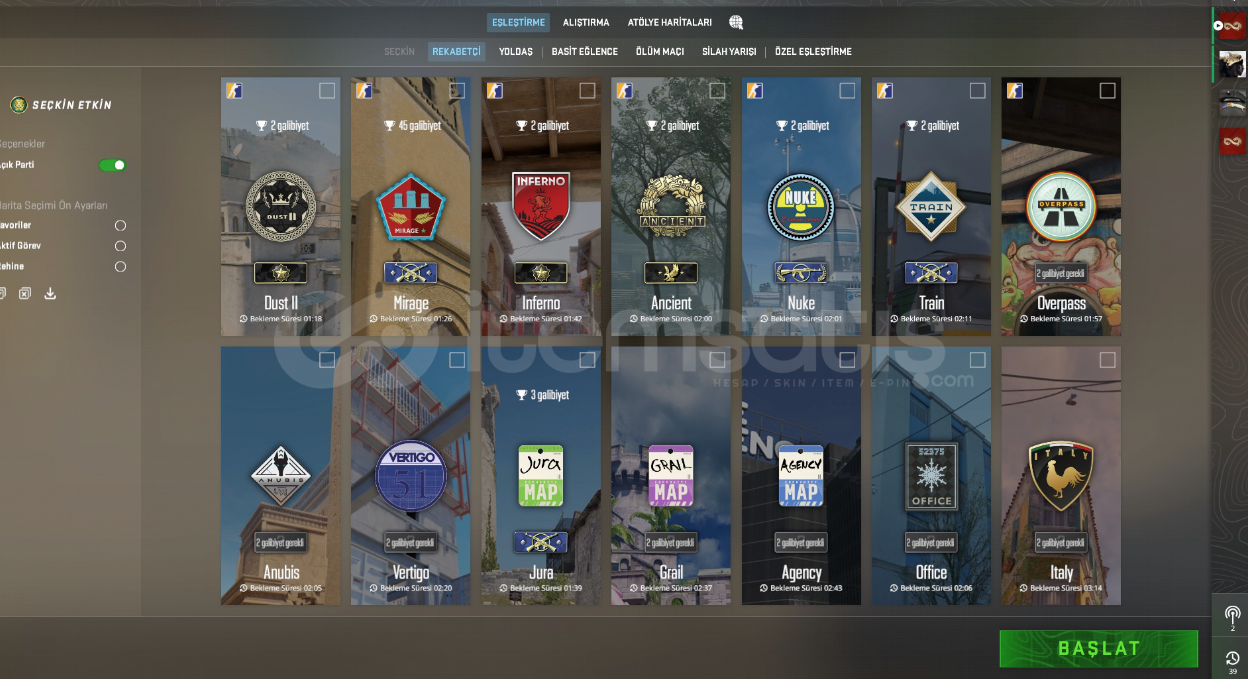Click the Overpass map badge
Viewport: 1248px width, 679px height.
point(1061,206)
